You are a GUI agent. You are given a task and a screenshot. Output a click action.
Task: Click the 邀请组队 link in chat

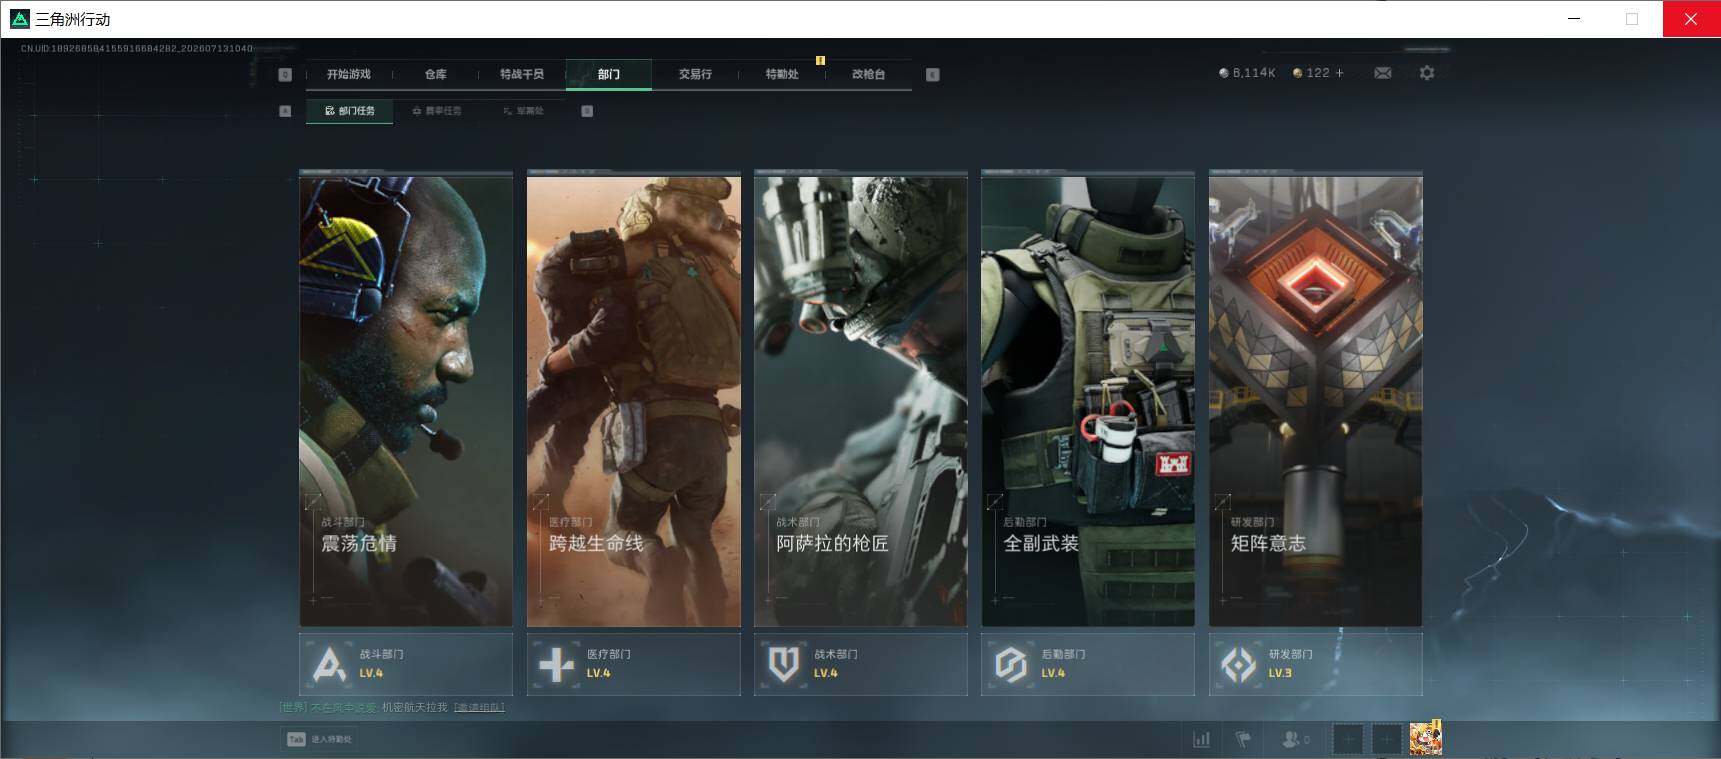pos(479,707)
